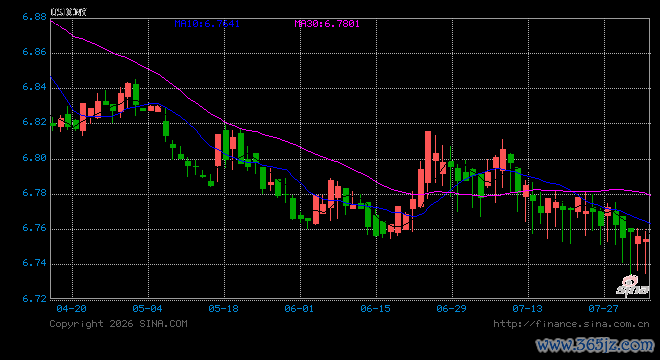Click the 6.74 price axis label
Image resolution: width=660 pixels, height=360 pixels.
(x=34, y=263)
